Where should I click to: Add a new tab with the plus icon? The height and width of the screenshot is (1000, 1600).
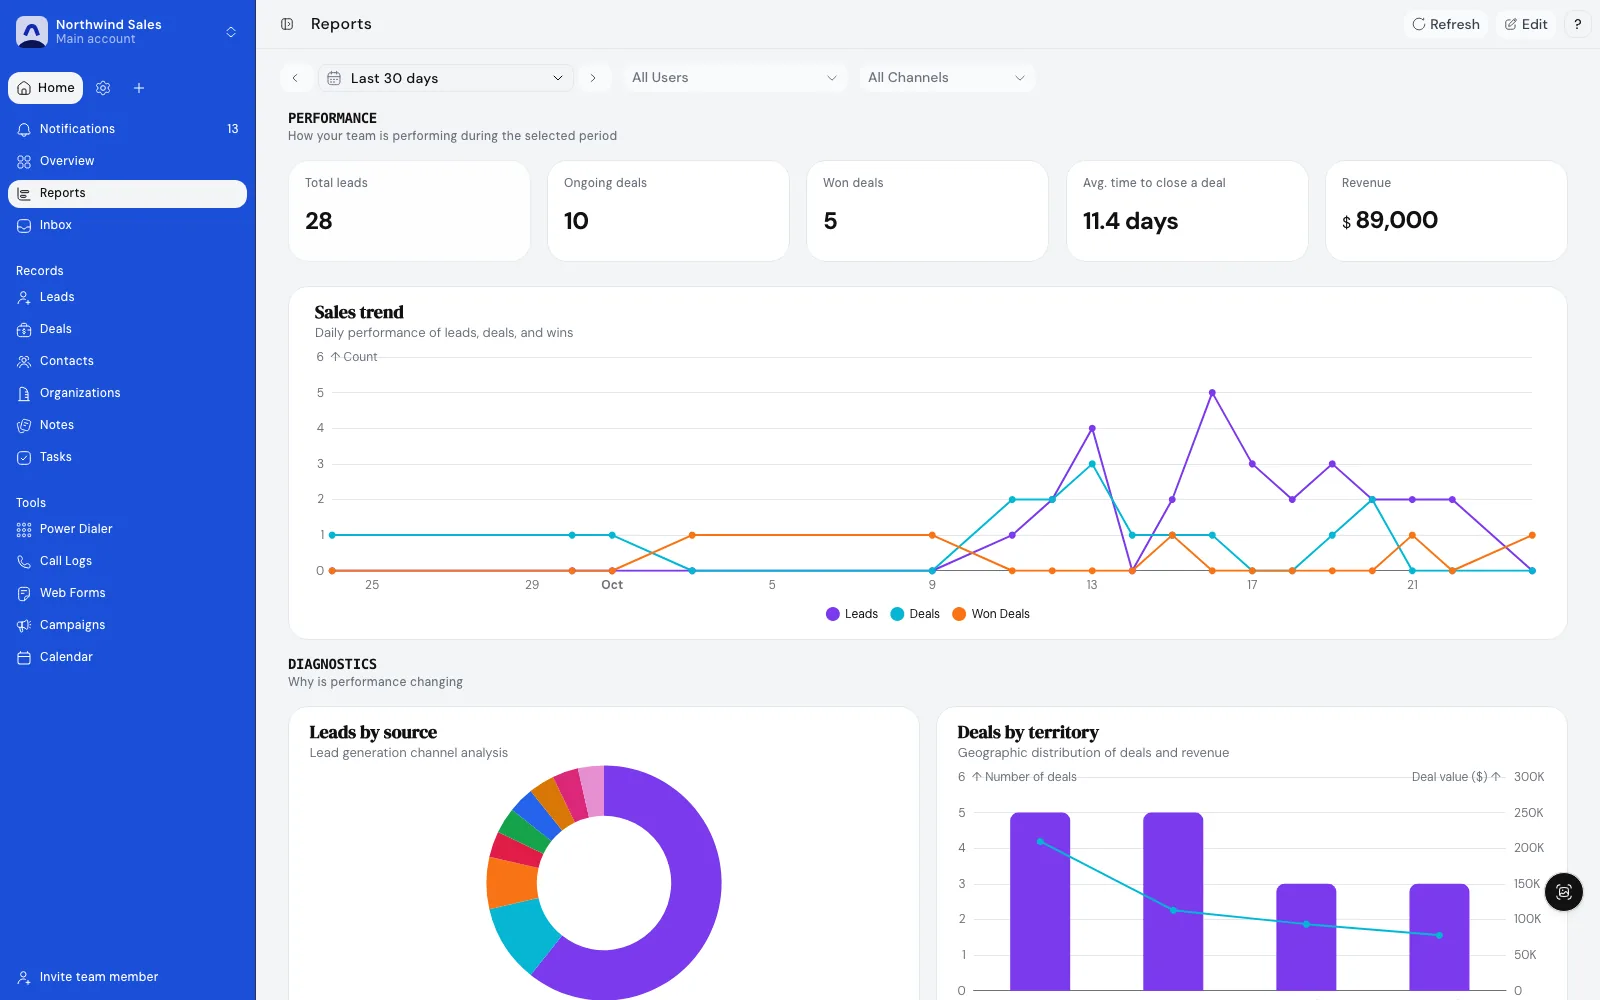click(x=139, y=88)
